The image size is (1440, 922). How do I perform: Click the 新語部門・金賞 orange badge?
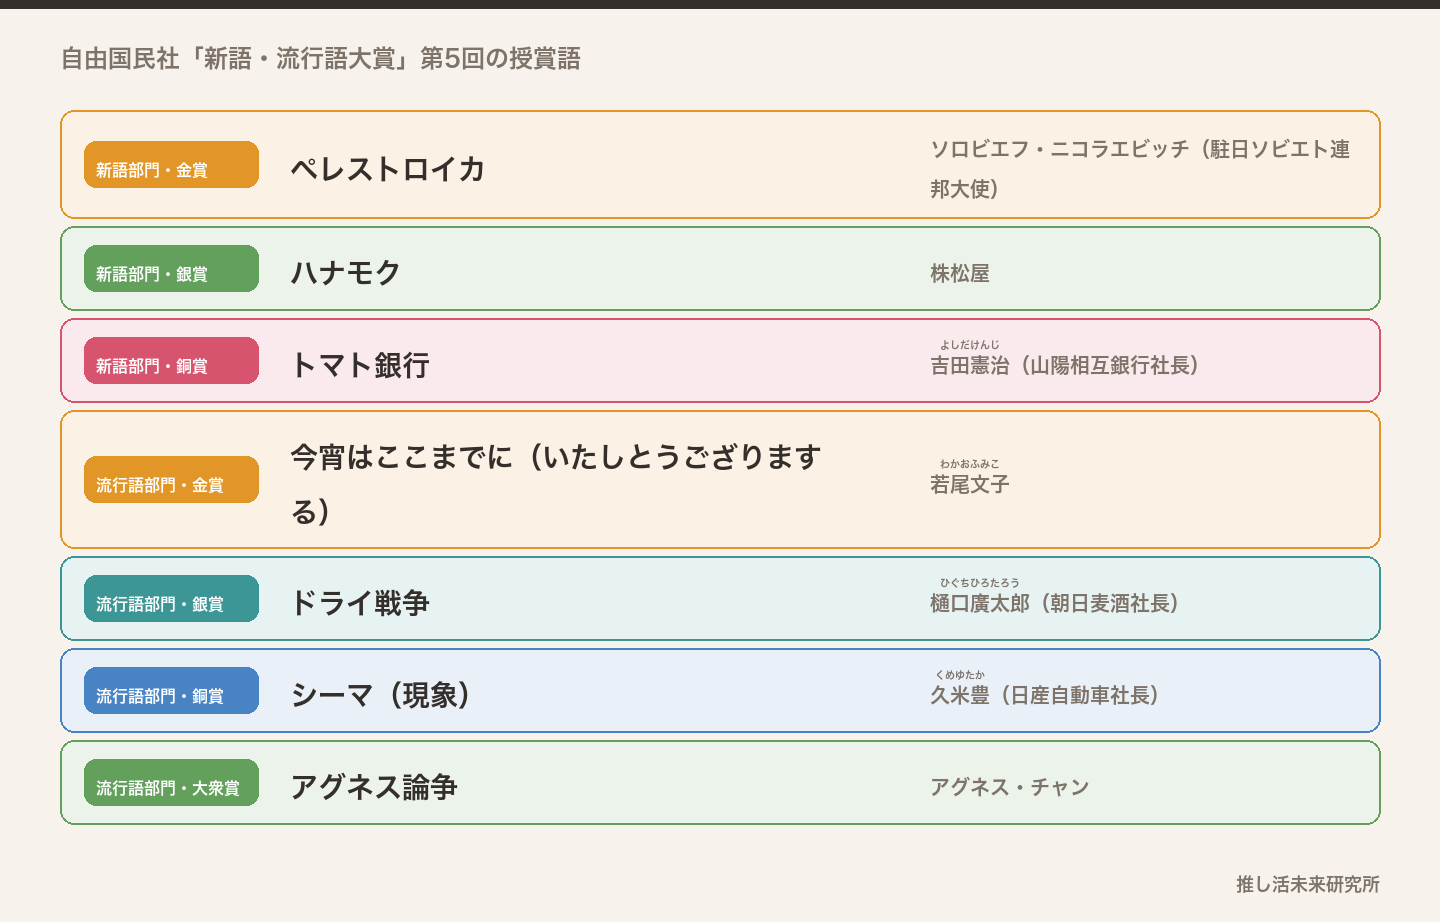pos(171,165)
